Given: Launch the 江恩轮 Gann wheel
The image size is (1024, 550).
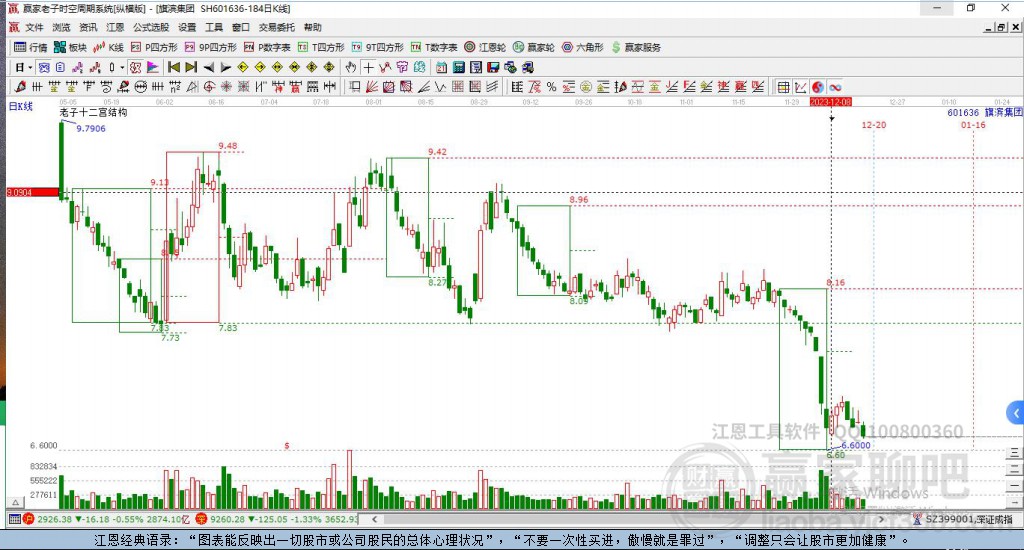Looking at the screenshot, I should coord(485,47).
